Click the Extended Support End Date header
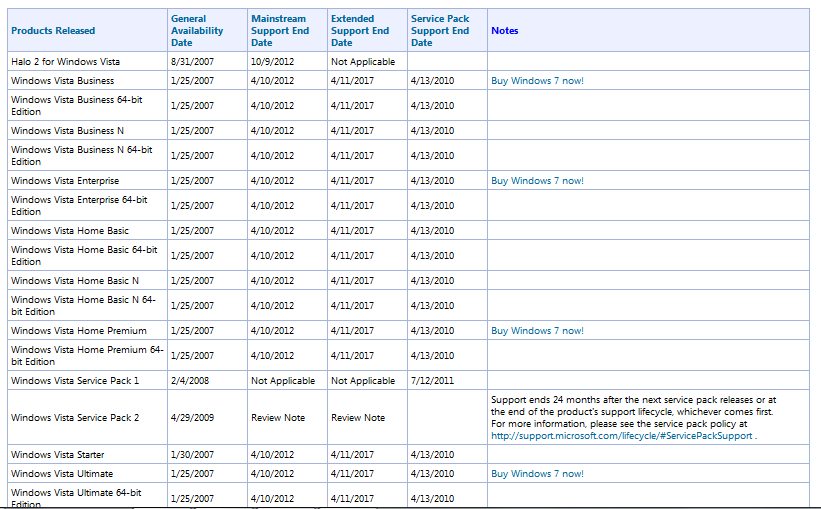The image size is (821, 509). (360, 31)
